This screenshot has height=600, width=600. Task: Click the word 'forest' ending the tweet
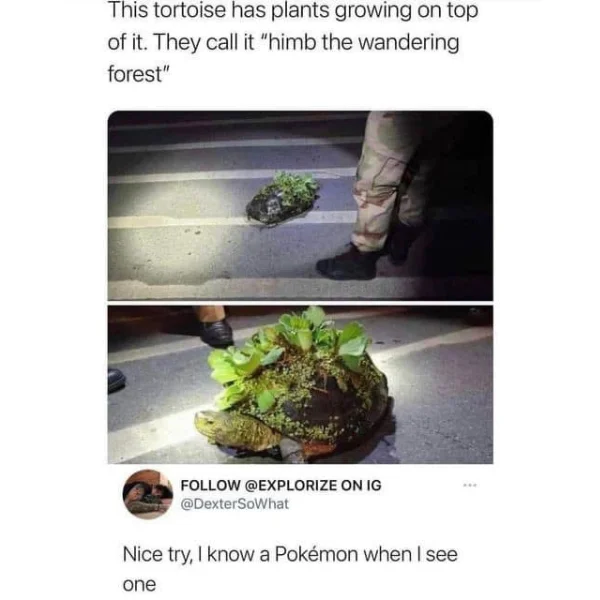(x=135, y=74)
